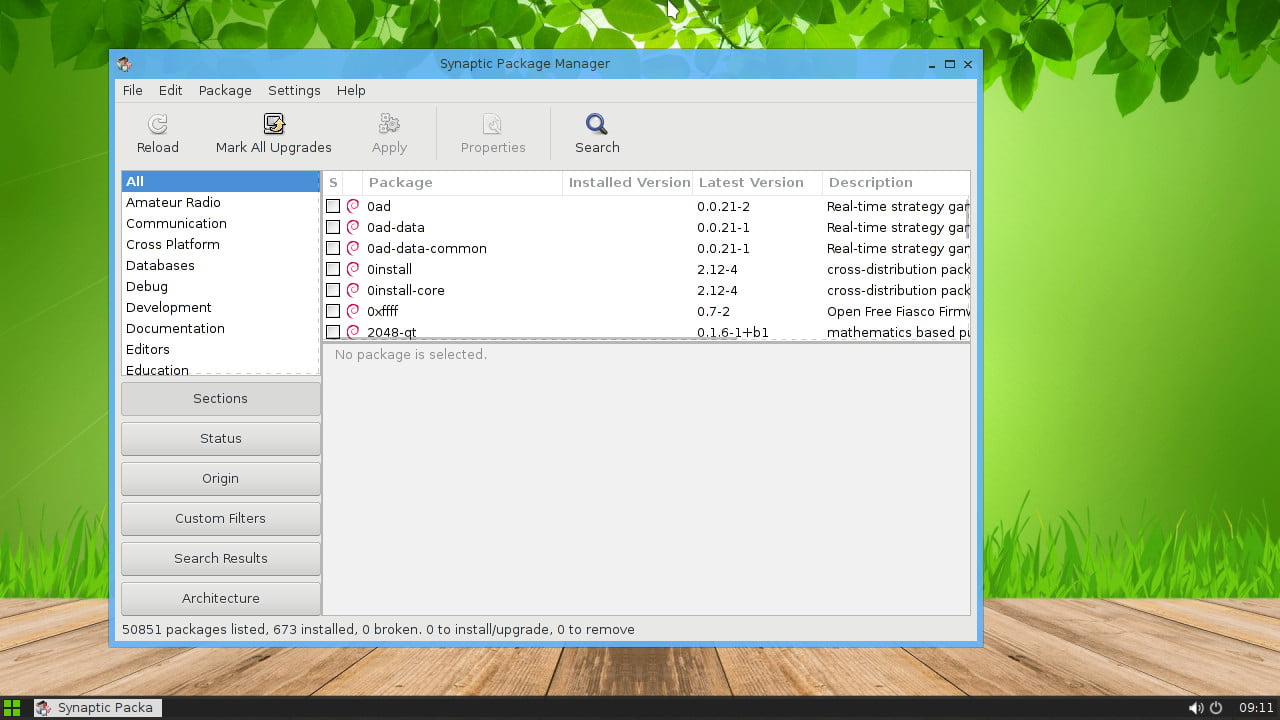
Task: Sort by the Latest Version column header
Action: click(x=756, y=183)
